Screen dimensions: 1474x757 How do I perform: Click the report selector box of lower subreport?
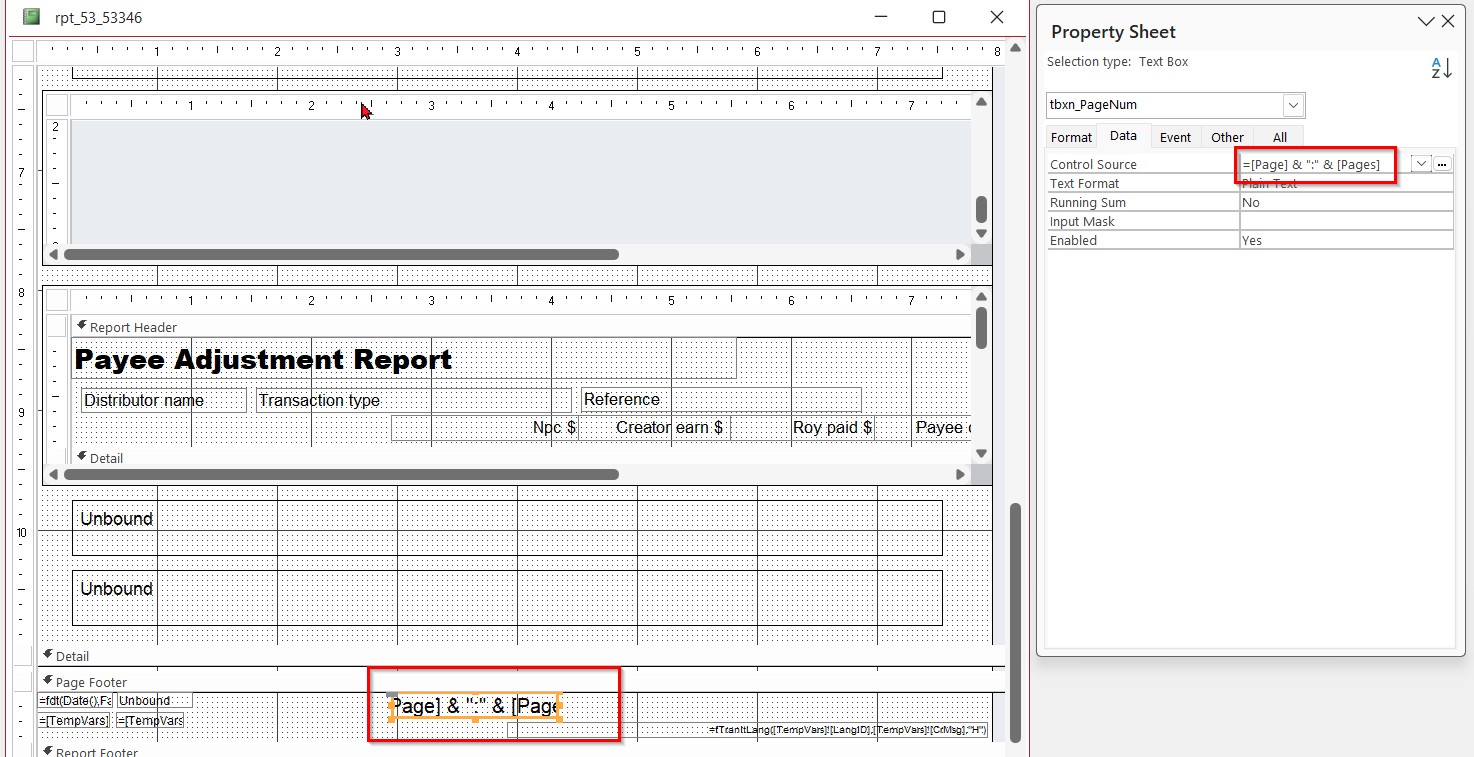coord(57,300)
